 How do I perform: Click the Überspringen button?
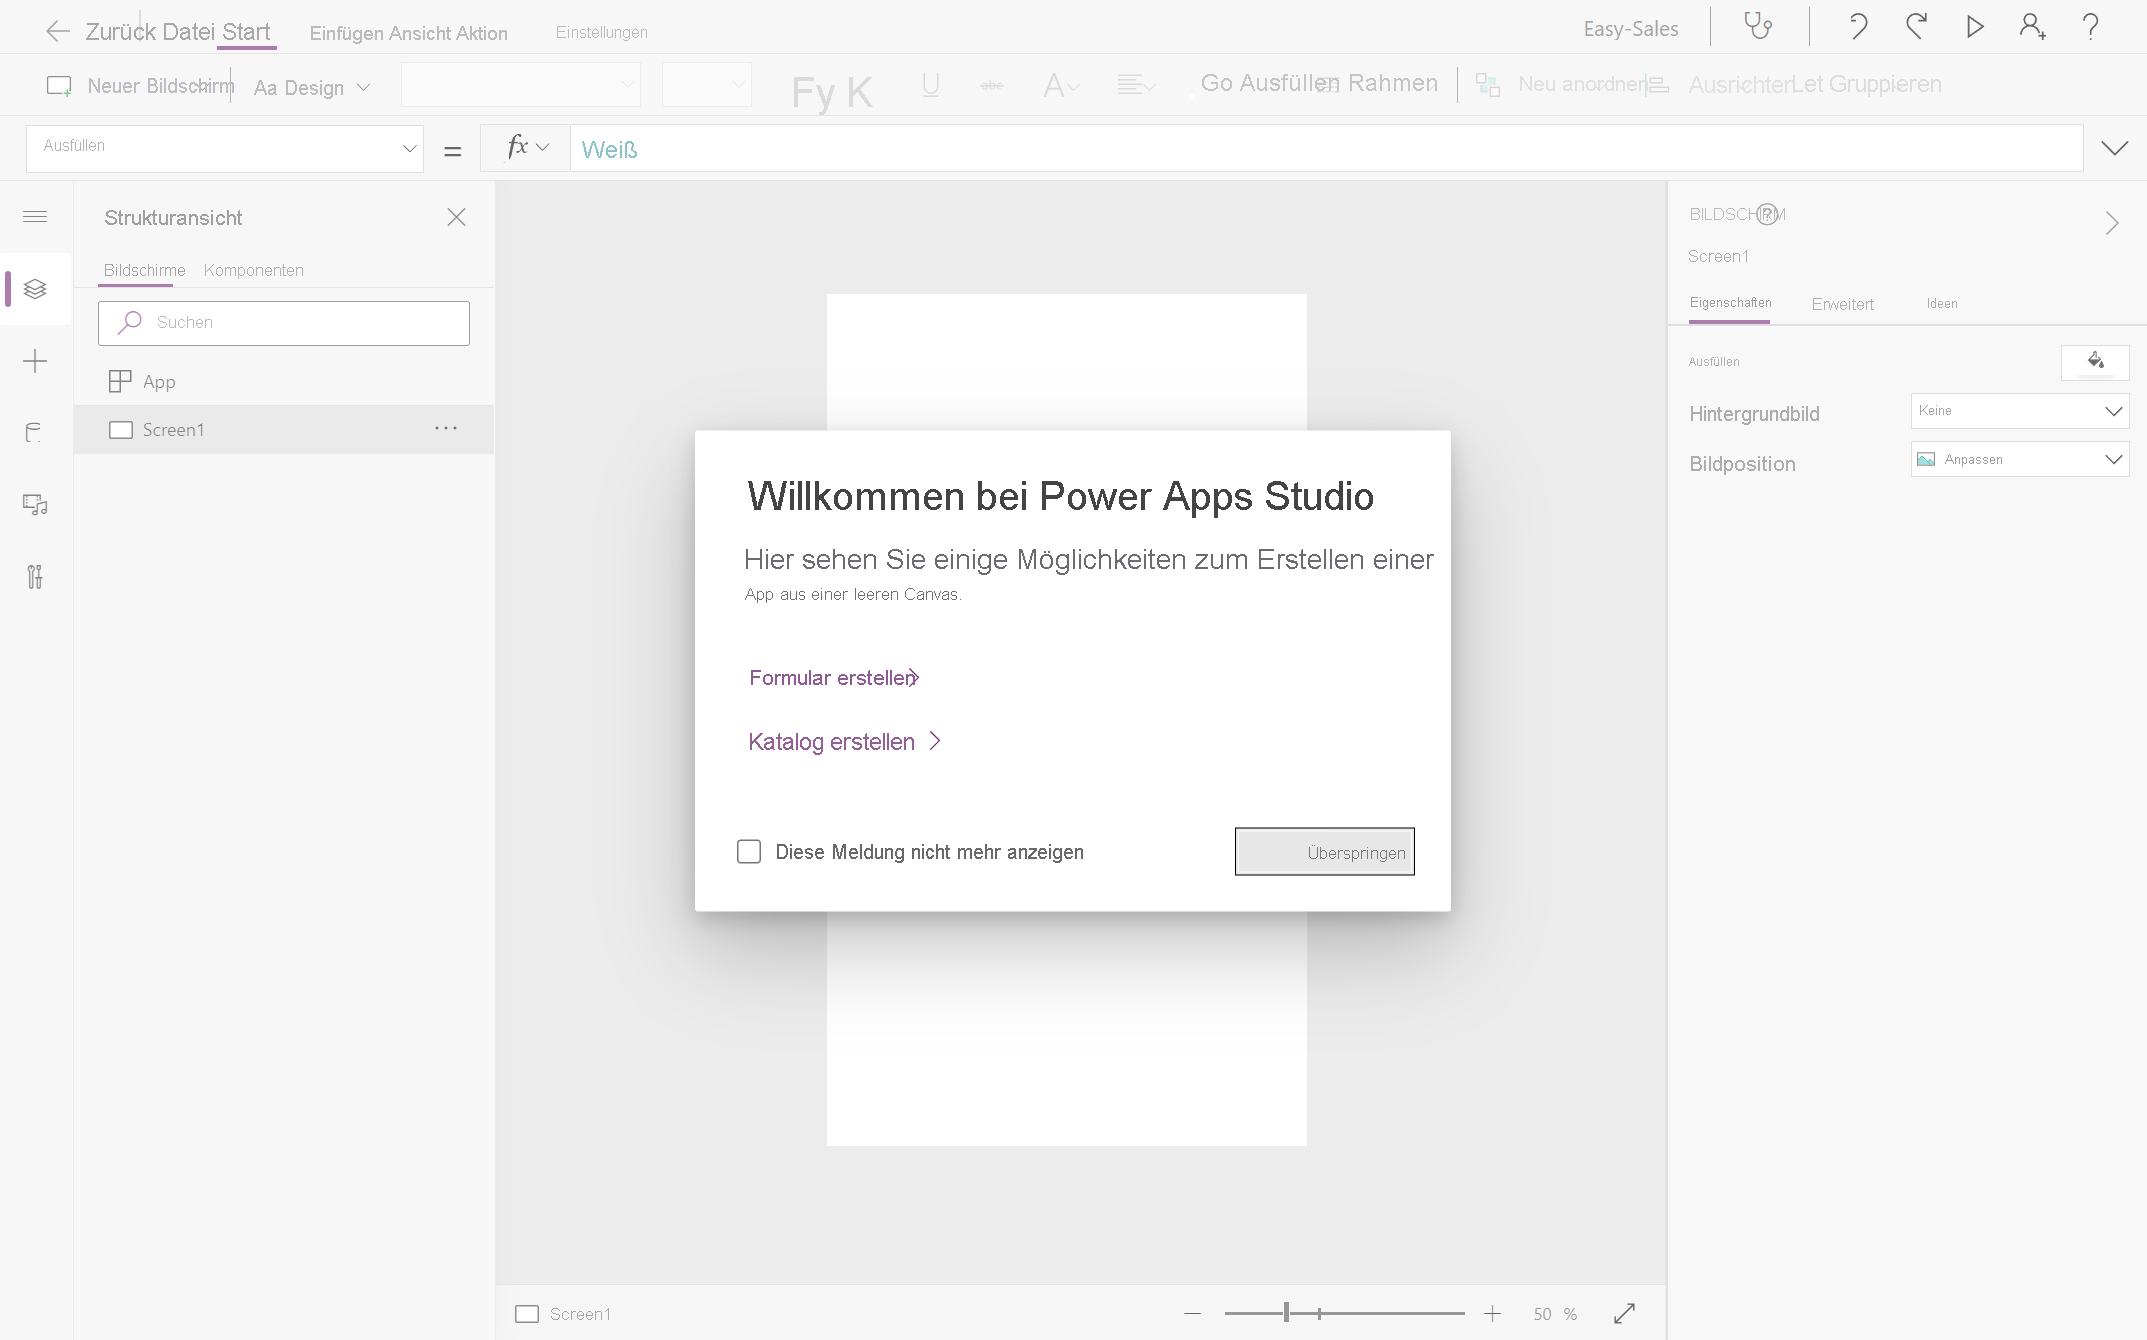click(x=1324, y=851)
